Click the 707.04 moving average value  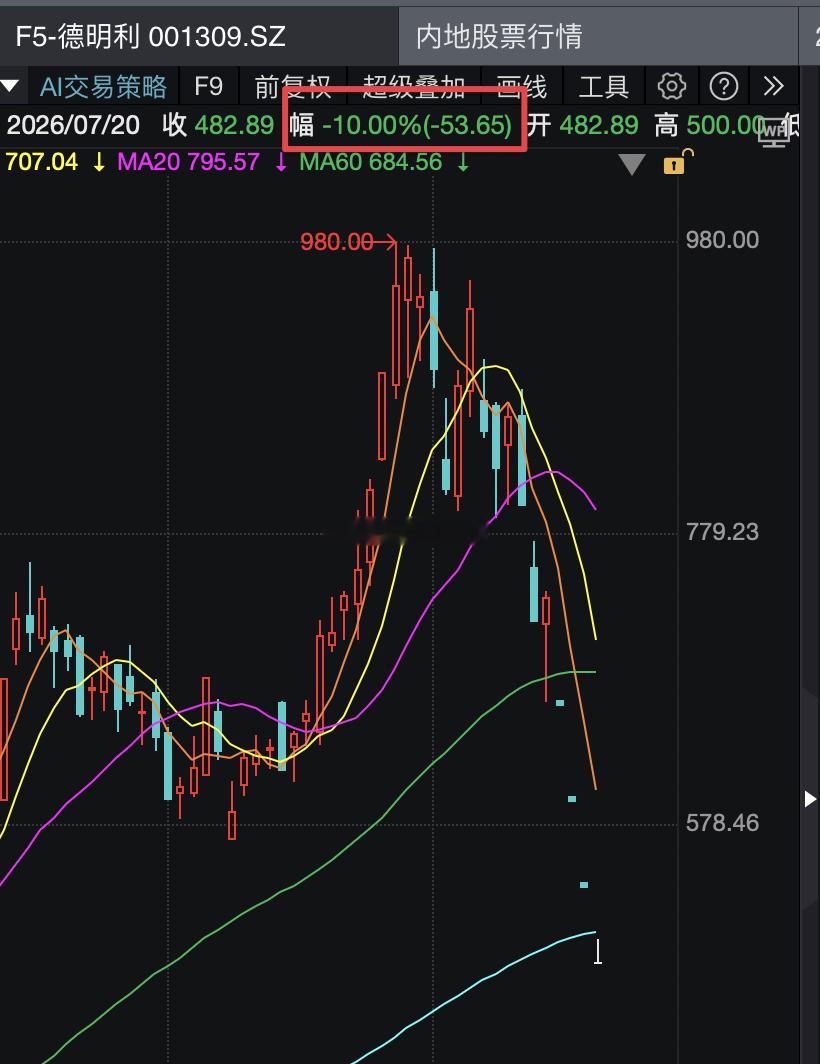click(41, 162)
